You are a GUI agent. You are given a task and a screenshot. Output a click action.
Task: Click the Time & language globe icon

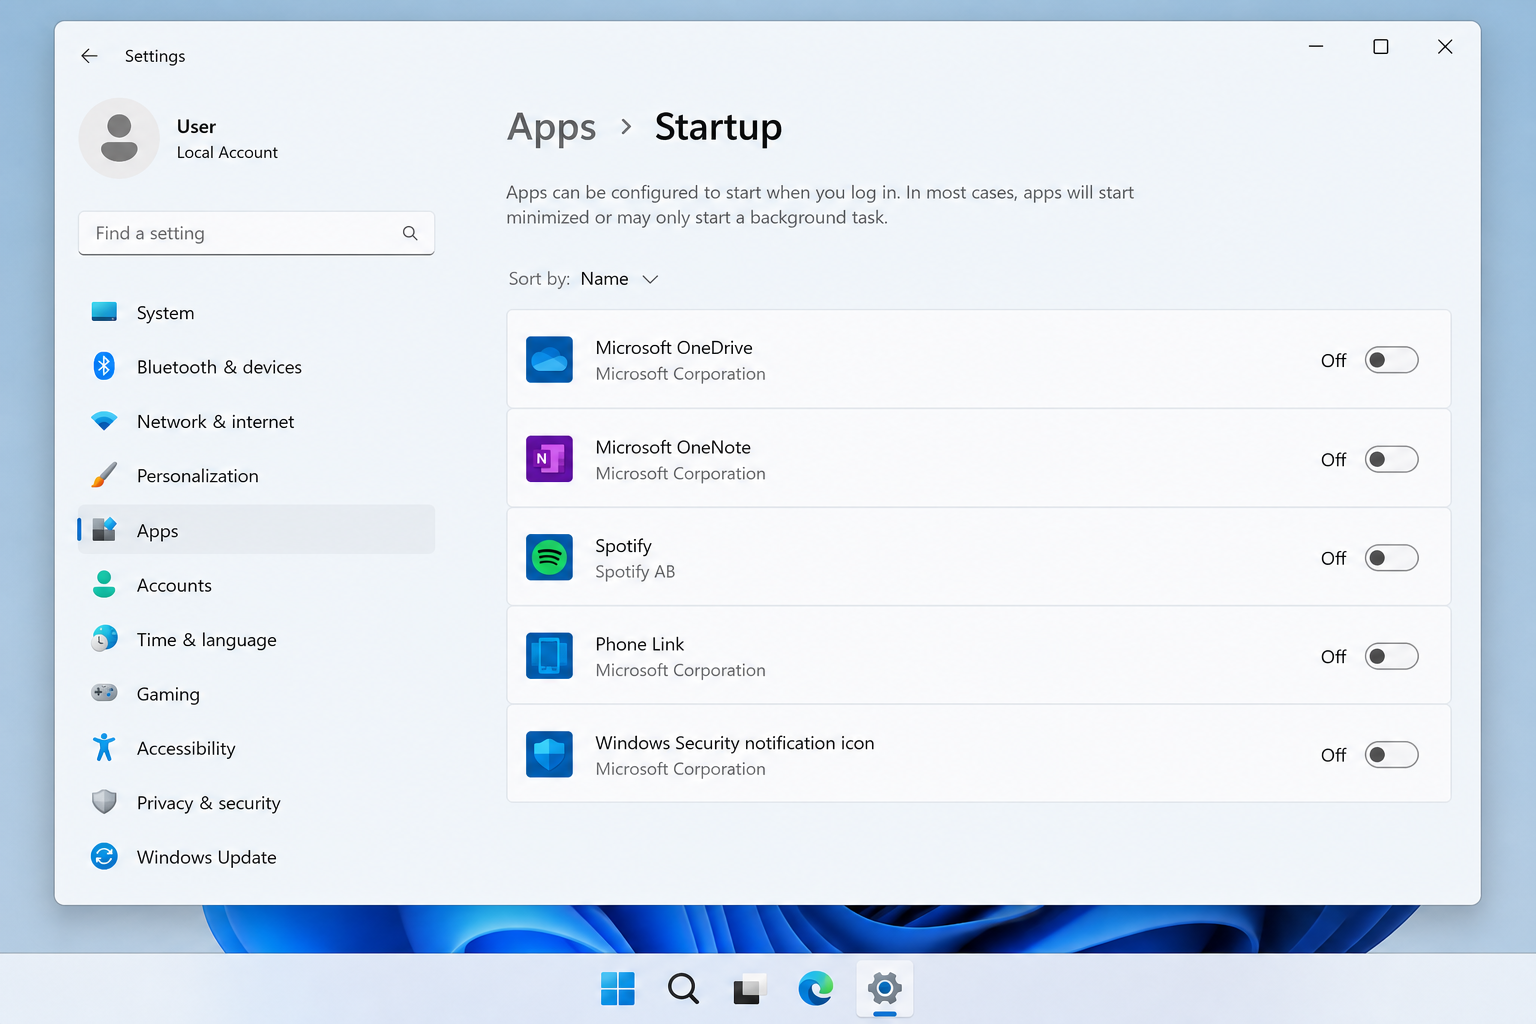104,638
